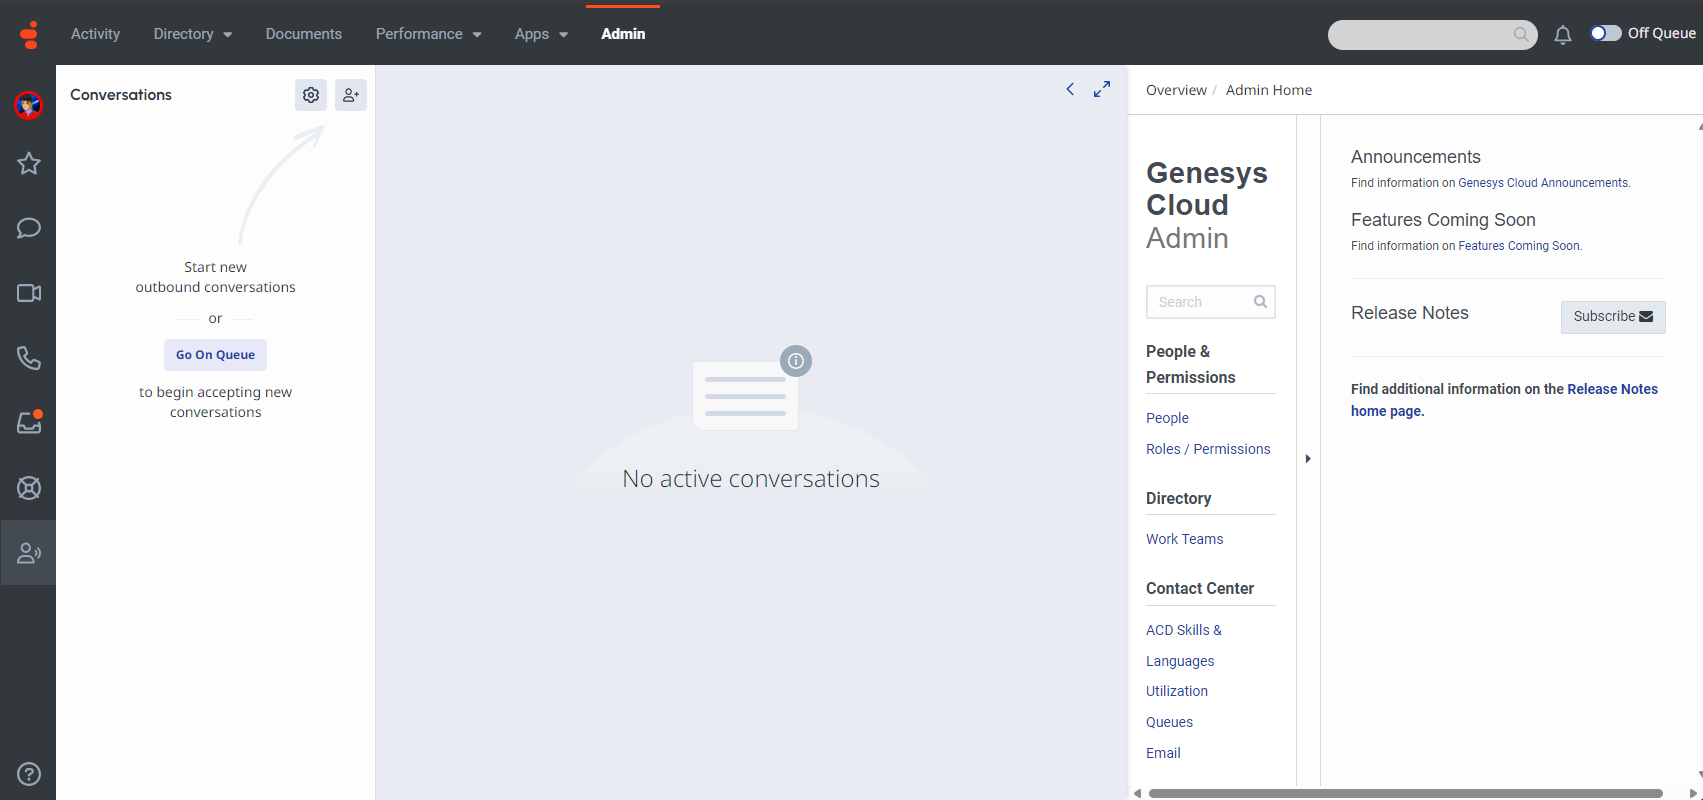Image resolution: width=1703 pixels, height=800 pixels.
Task: Open the Roles / Permissions link
Action: 1208,449
